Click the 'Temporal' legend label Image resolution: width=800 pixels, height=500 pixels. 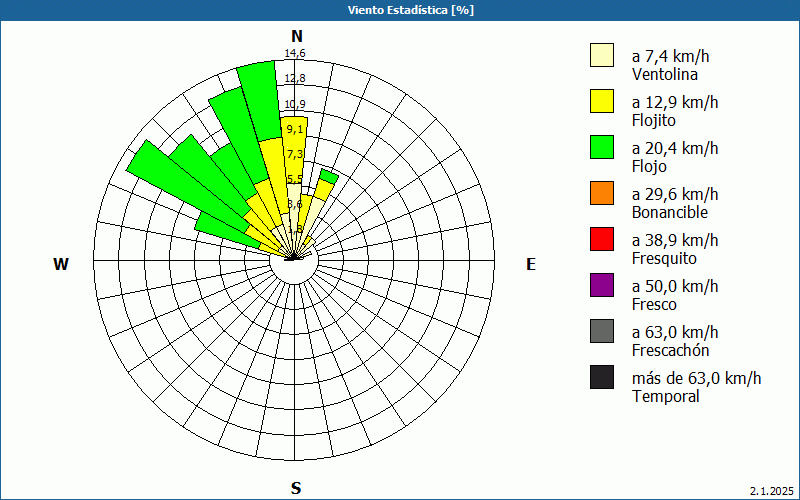pyautogui.click(x=666, y=396)
